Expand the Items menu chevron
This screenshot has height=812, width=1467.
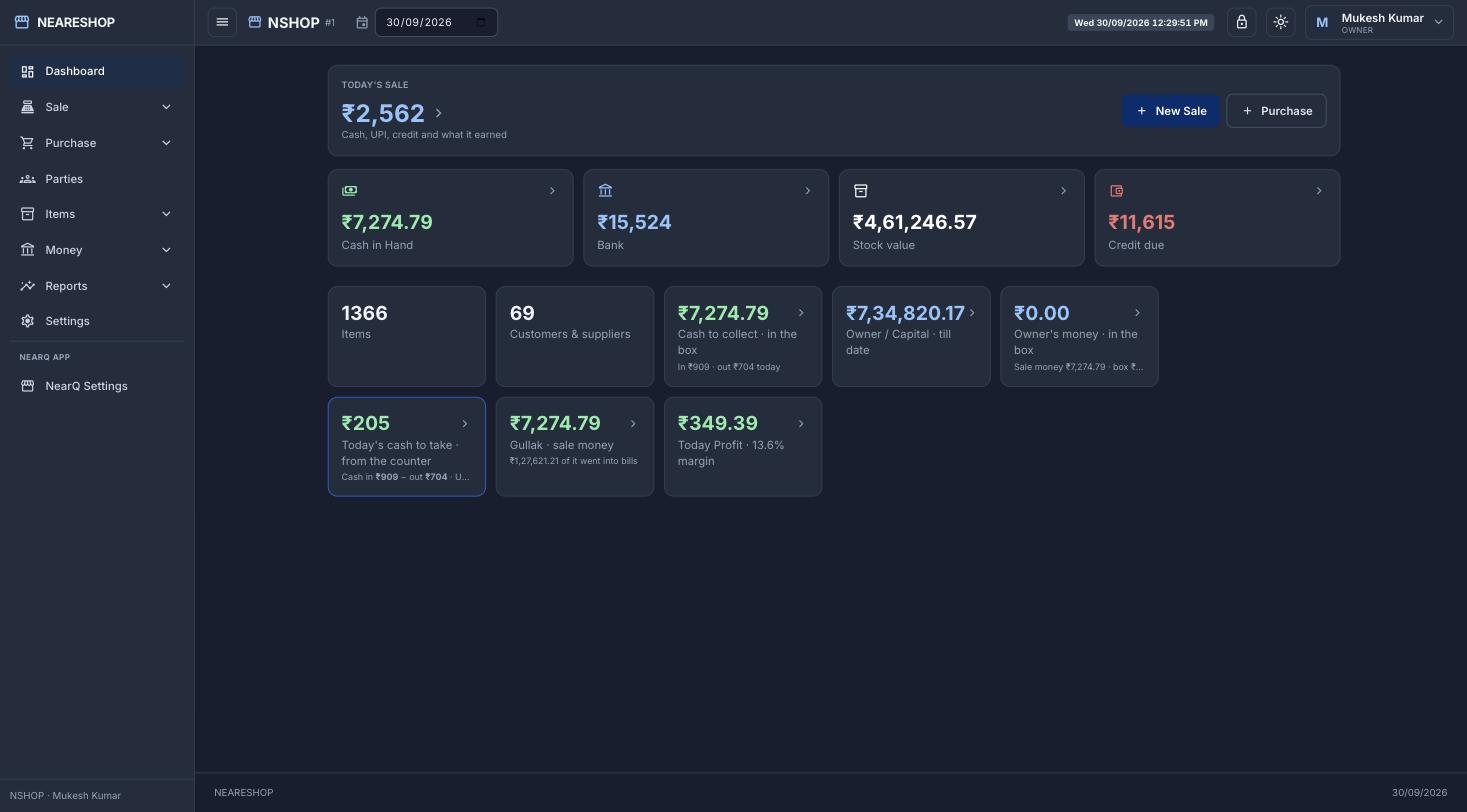click(166, 214)
